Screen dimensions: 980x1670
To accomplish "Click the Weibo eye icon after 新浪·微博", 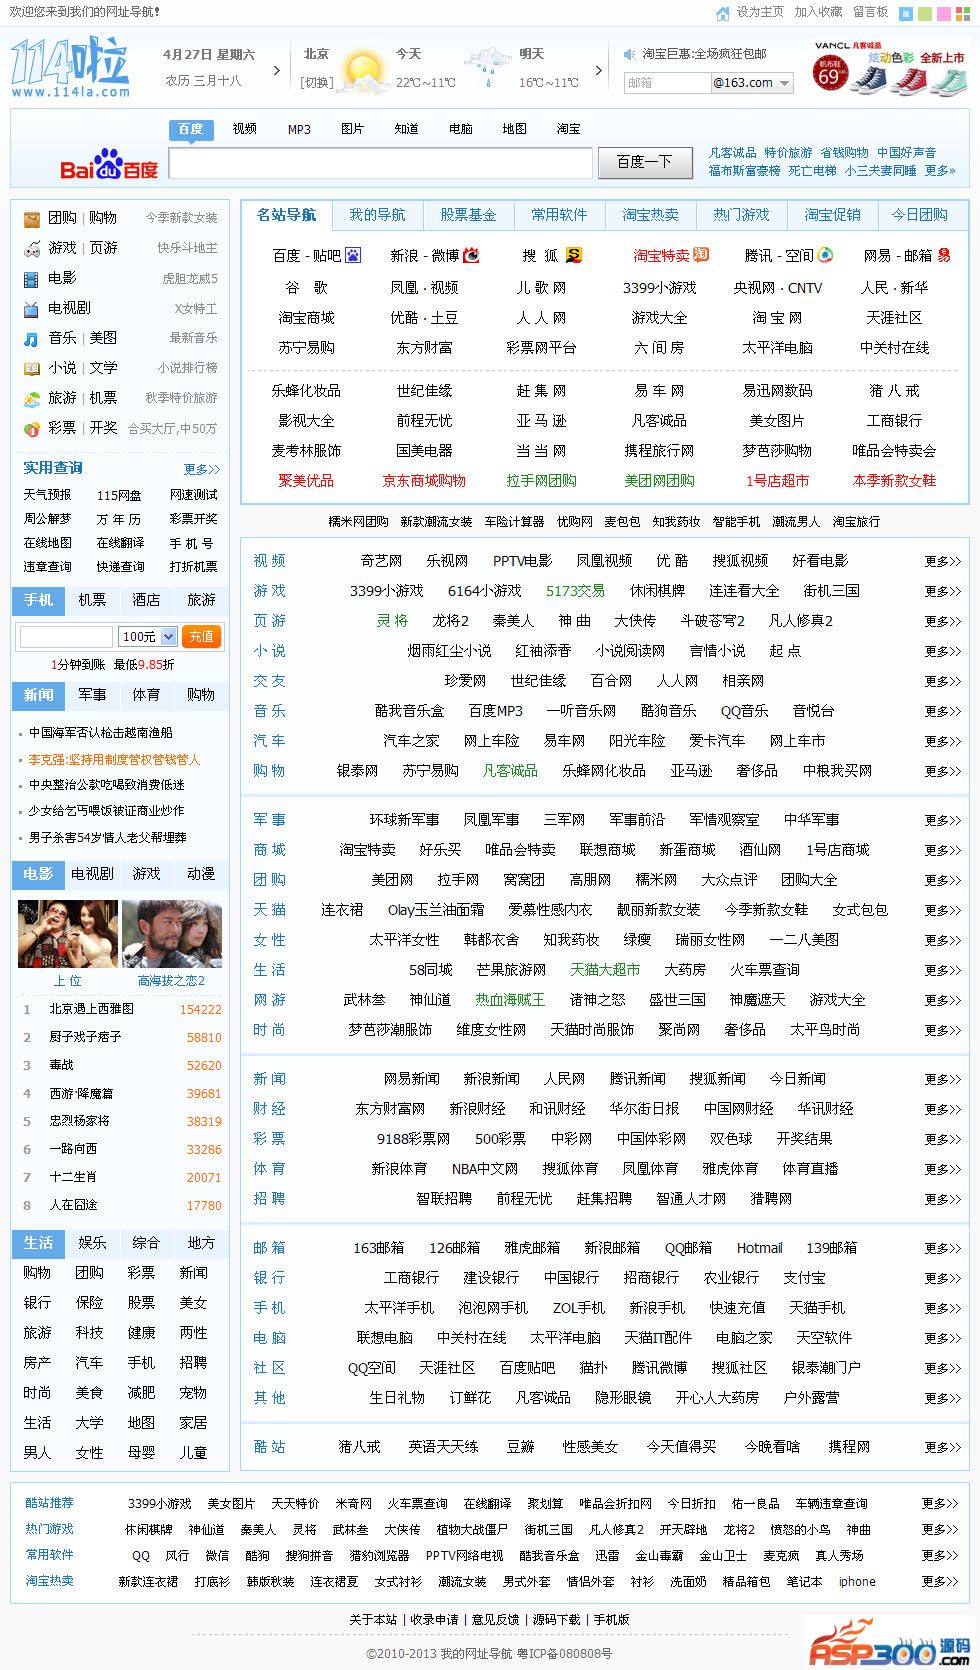I will pos(471,256).
